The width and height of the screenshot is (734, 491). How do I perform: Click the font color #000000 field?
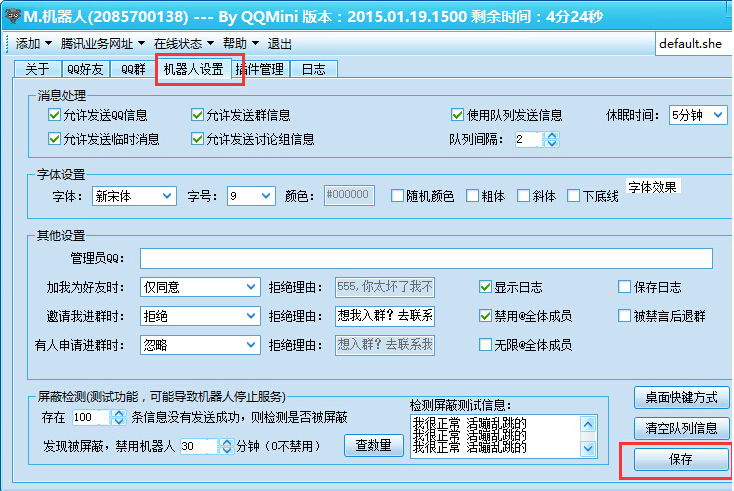pos(349,196)
